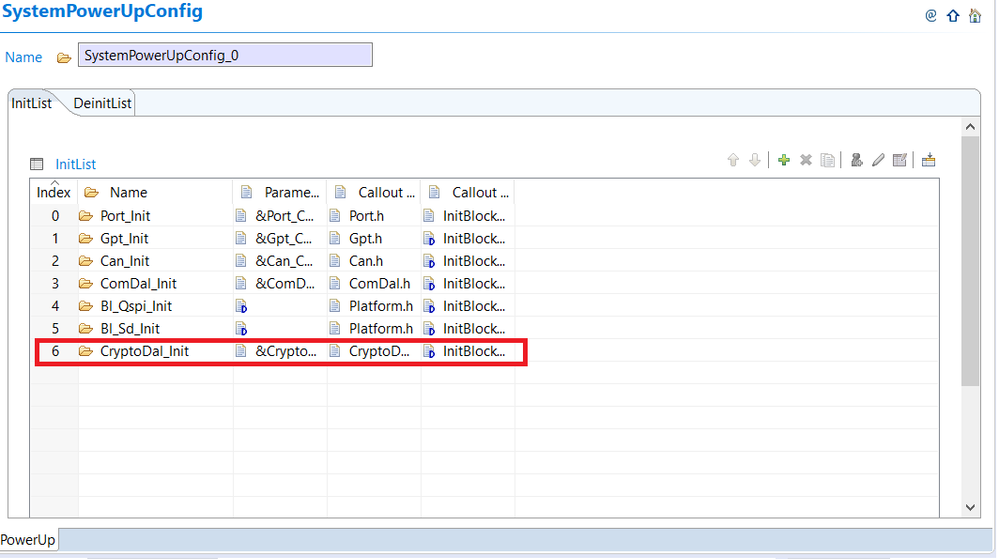Click the icon beside InitBlock in Gpt_Init row
The height and width of the screenshot is (559, 999).
pos(429,239)
